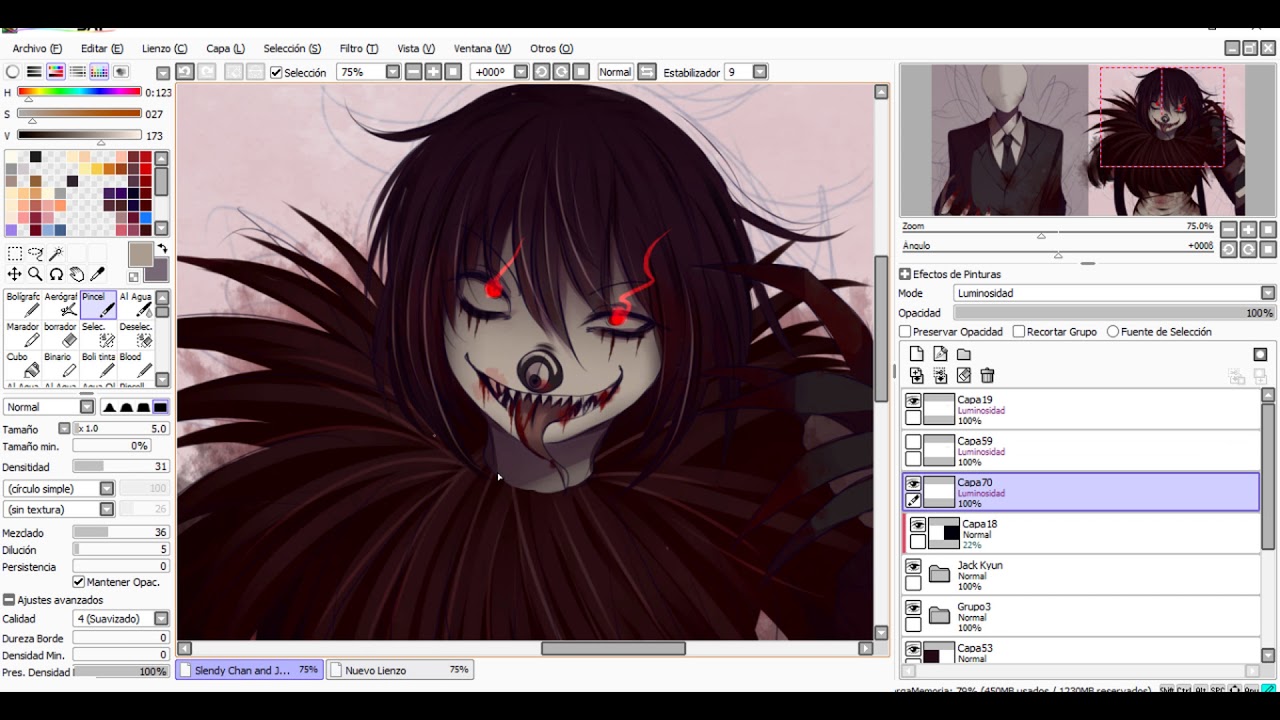Open the Editar menu
This screenshot has width=1280, height=720.
coord(102,48)
